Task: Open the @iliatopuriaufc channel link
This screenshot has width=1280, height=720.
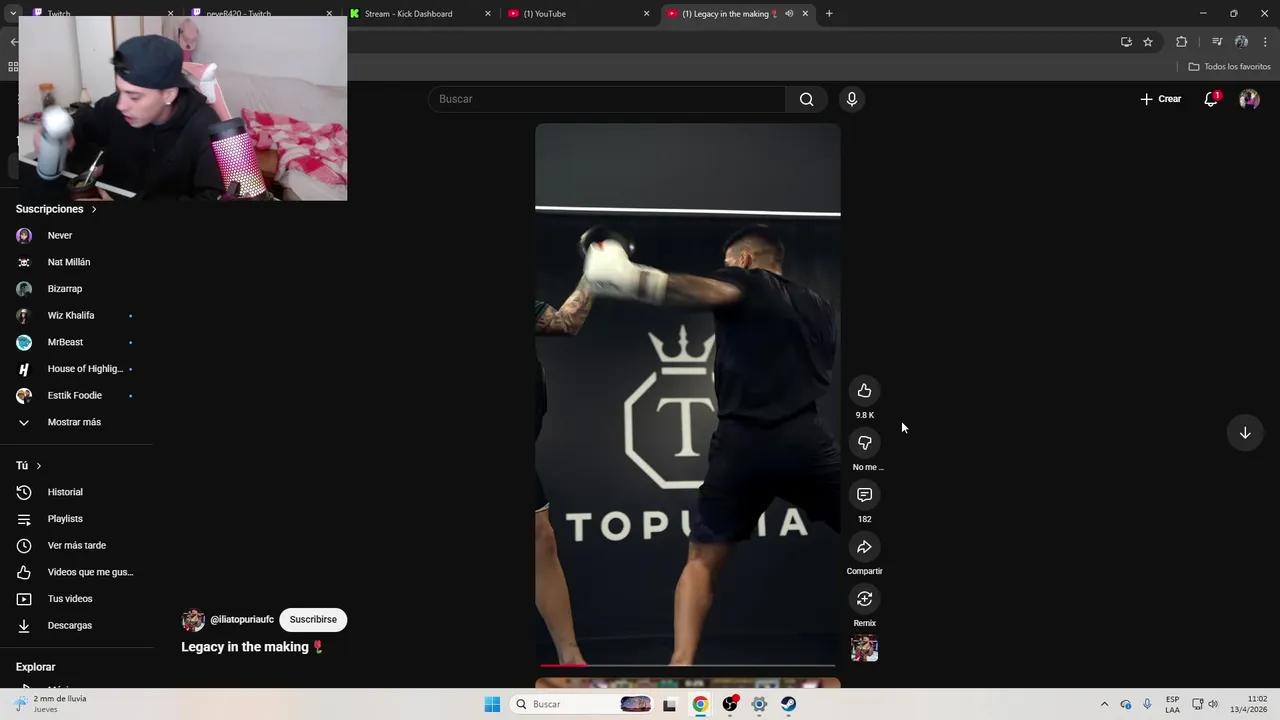Action: coord(242,620)
